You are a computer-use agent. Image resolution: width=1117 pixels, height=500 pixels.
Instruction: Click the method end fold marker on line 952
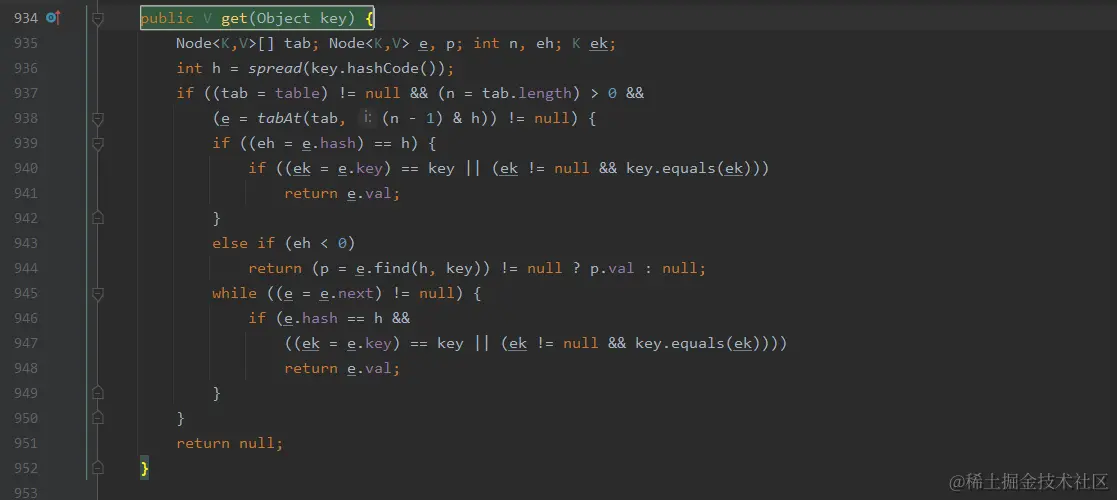98,468
